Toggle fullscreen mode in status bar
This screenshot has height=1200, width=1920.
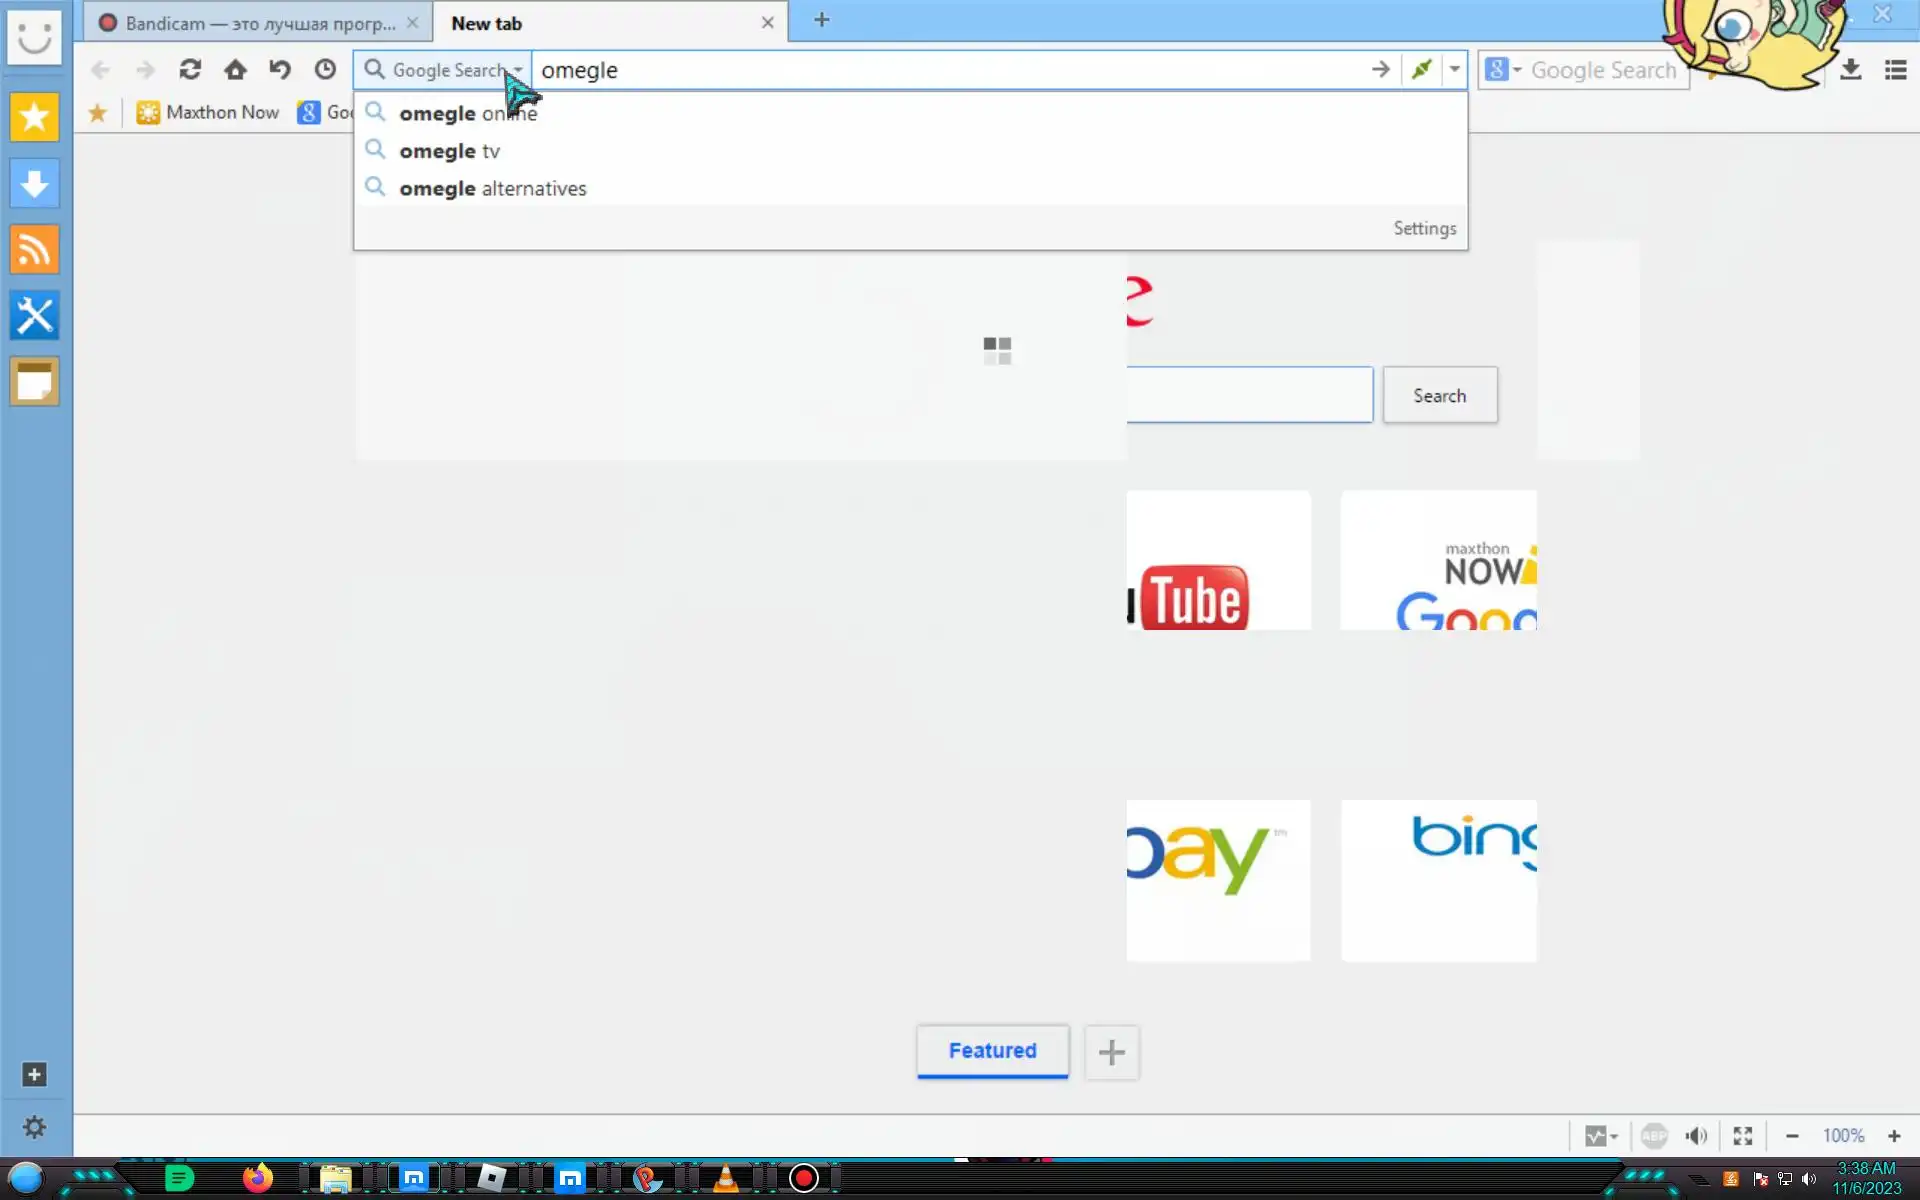click(1743, 1136)
